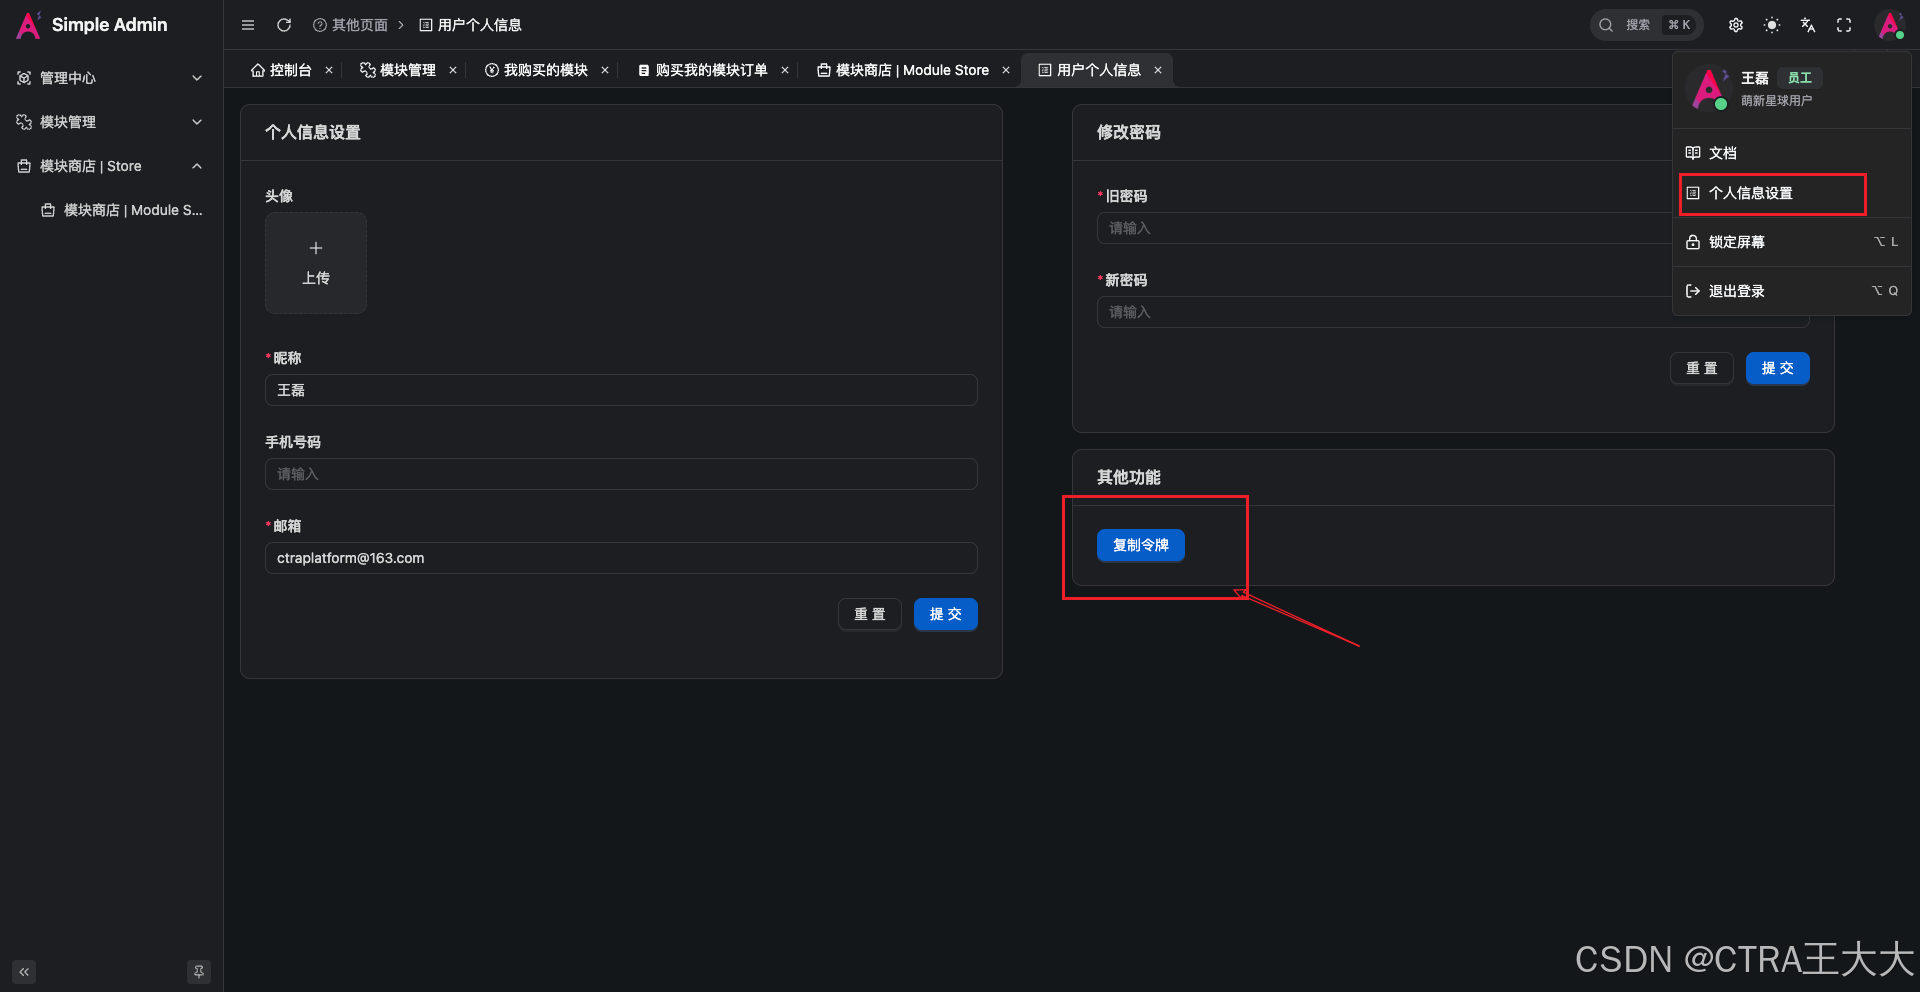
Task: Click the 员工 role tag
Action: coord(1800,78)
